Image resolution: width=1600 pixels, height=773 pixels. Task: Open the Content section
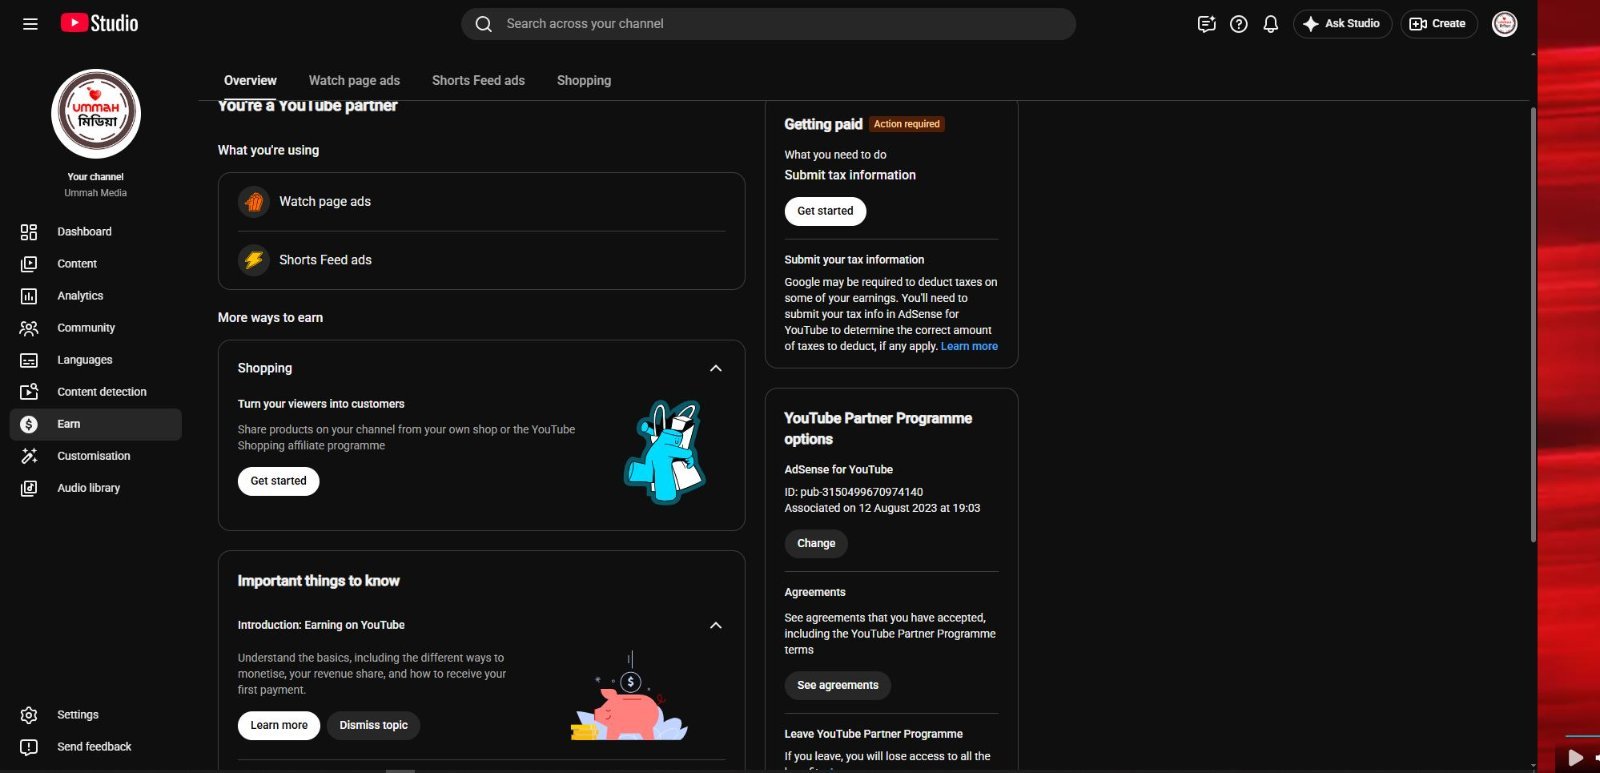coord(95,264)
